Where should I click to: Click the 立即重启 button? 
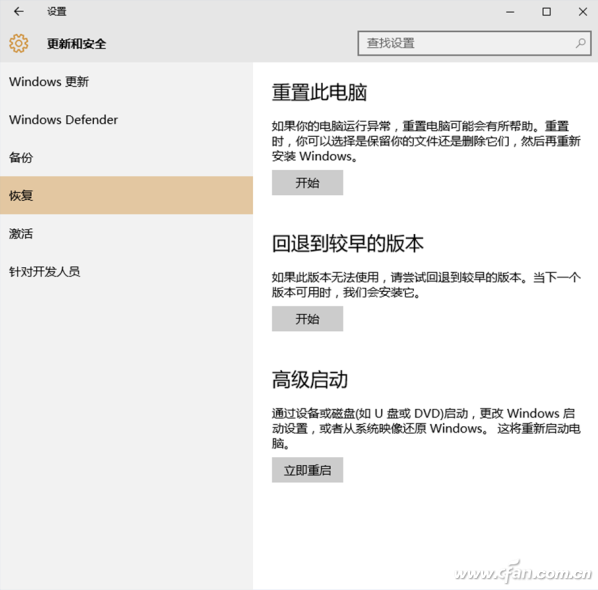pyautogui.click(x=307, y=470)
